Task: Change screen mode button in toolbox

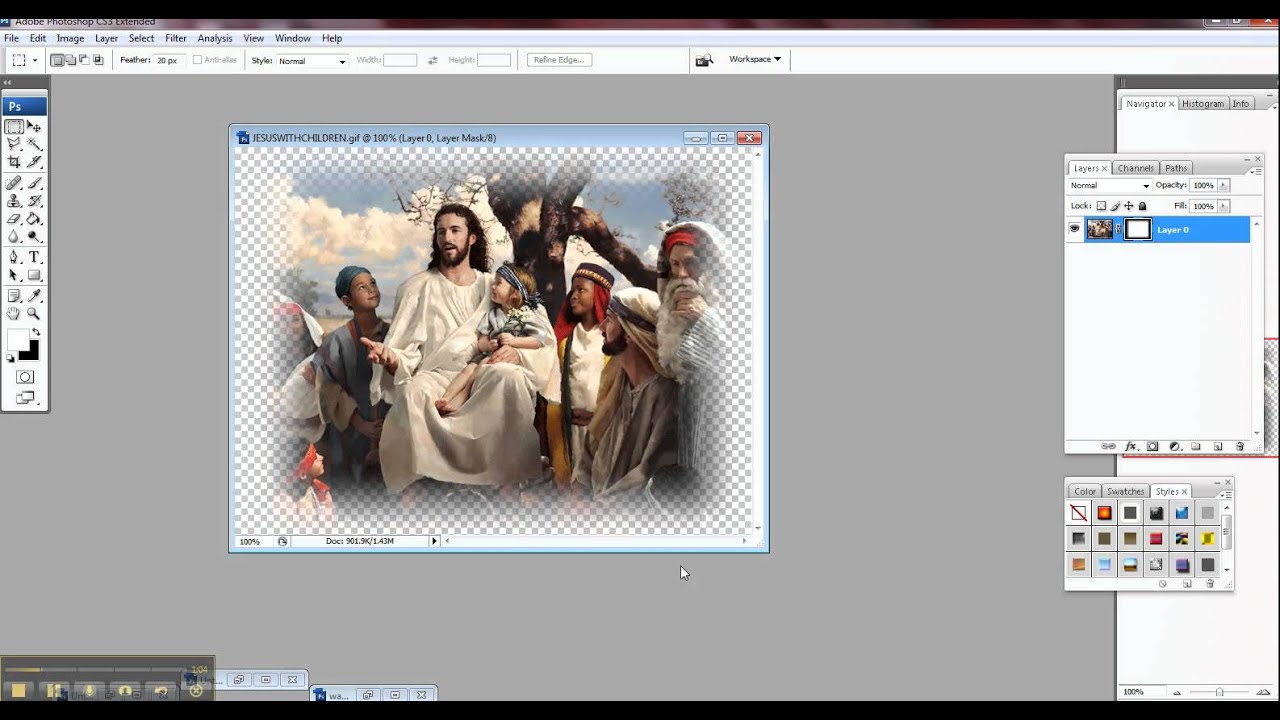Action: pyautogui.click(x=25, y=399)
